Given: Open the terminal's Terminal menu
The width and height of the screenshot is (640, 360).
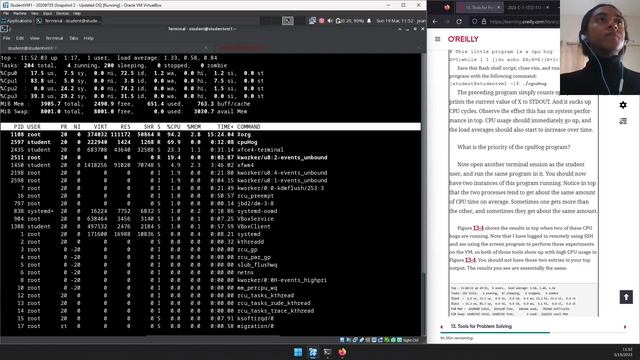Looking at the screenshot, I should pos(54,38).
